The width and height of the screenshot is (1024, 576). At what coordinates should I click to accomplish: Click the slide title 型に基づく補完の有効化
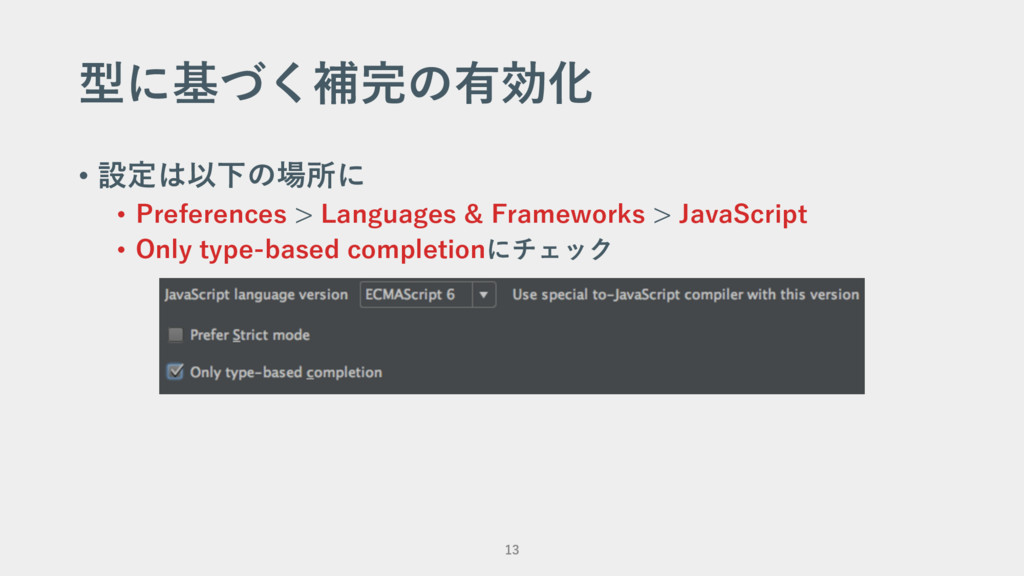[336, 83]
